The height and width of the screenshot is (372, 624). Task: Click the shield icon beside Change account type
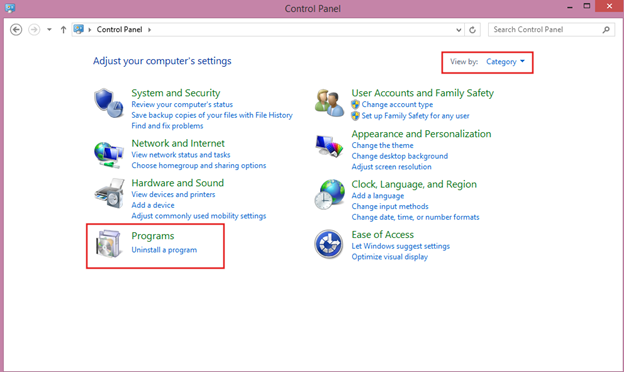pyautogui.click(x=355, y=104)
